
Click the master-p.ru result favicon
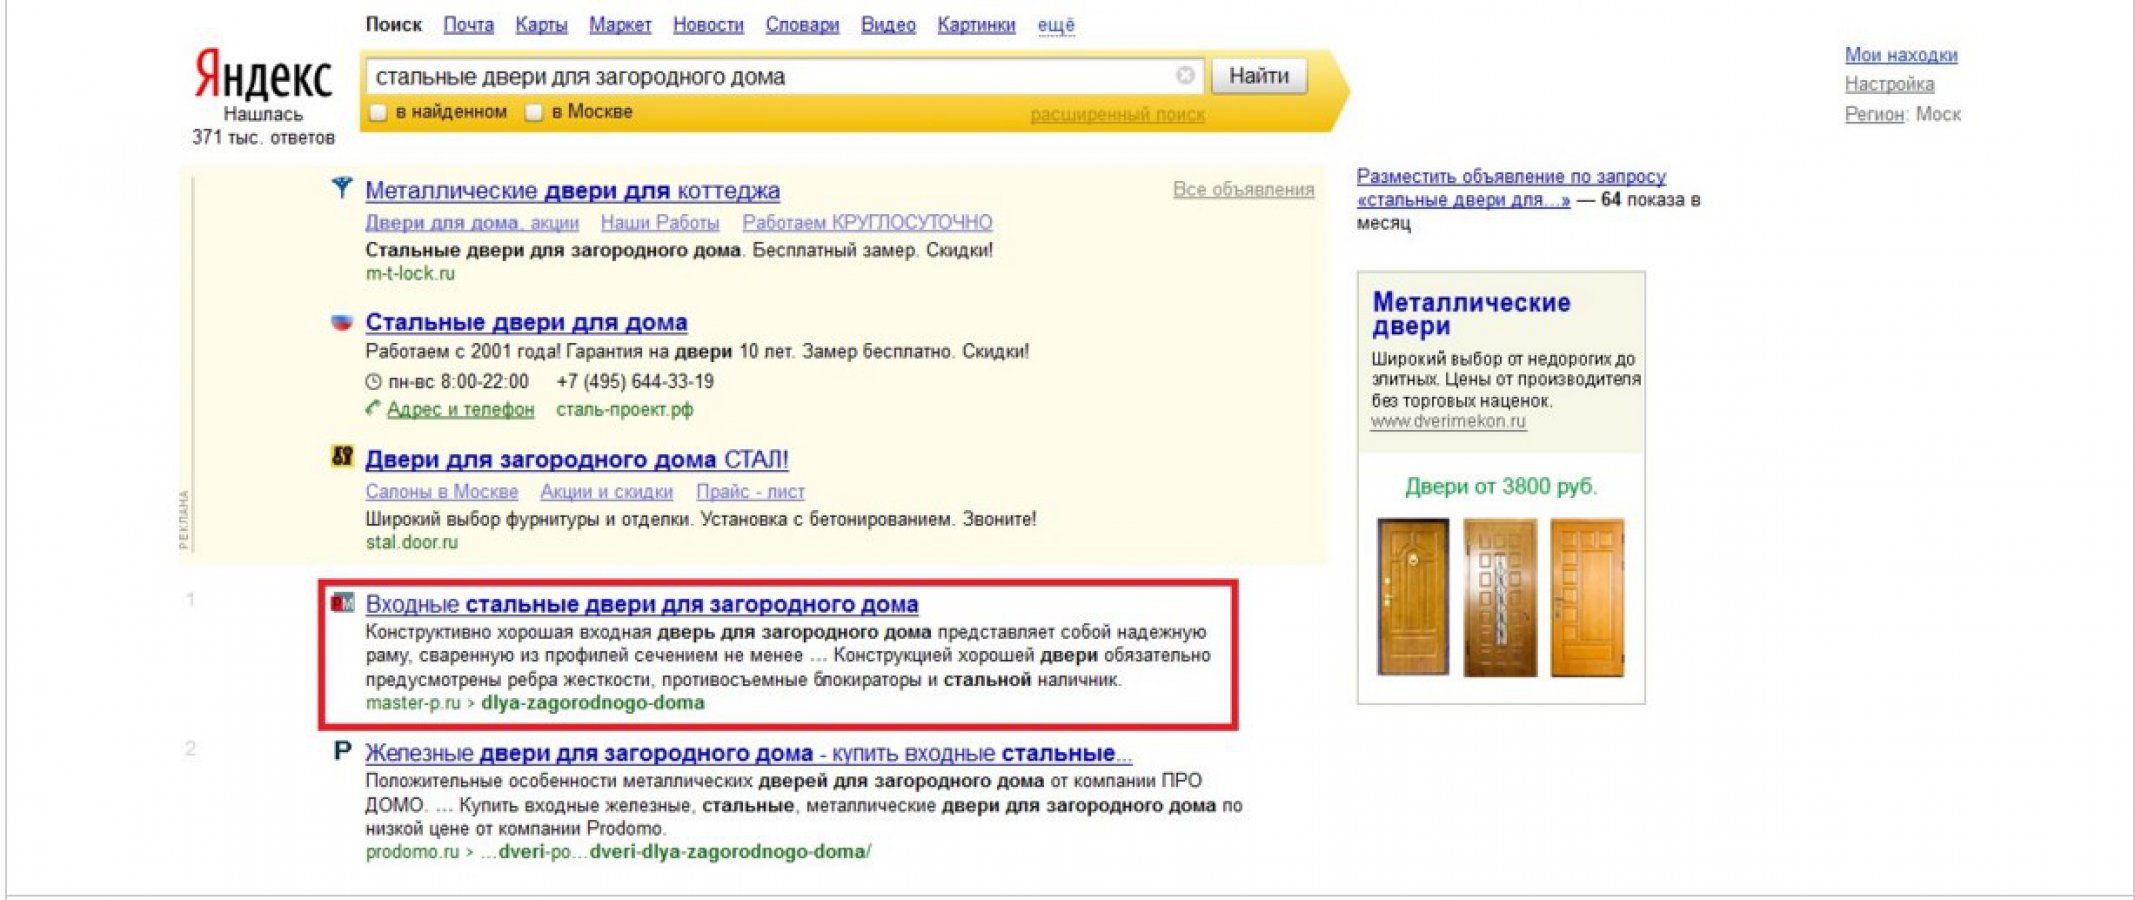342,602
